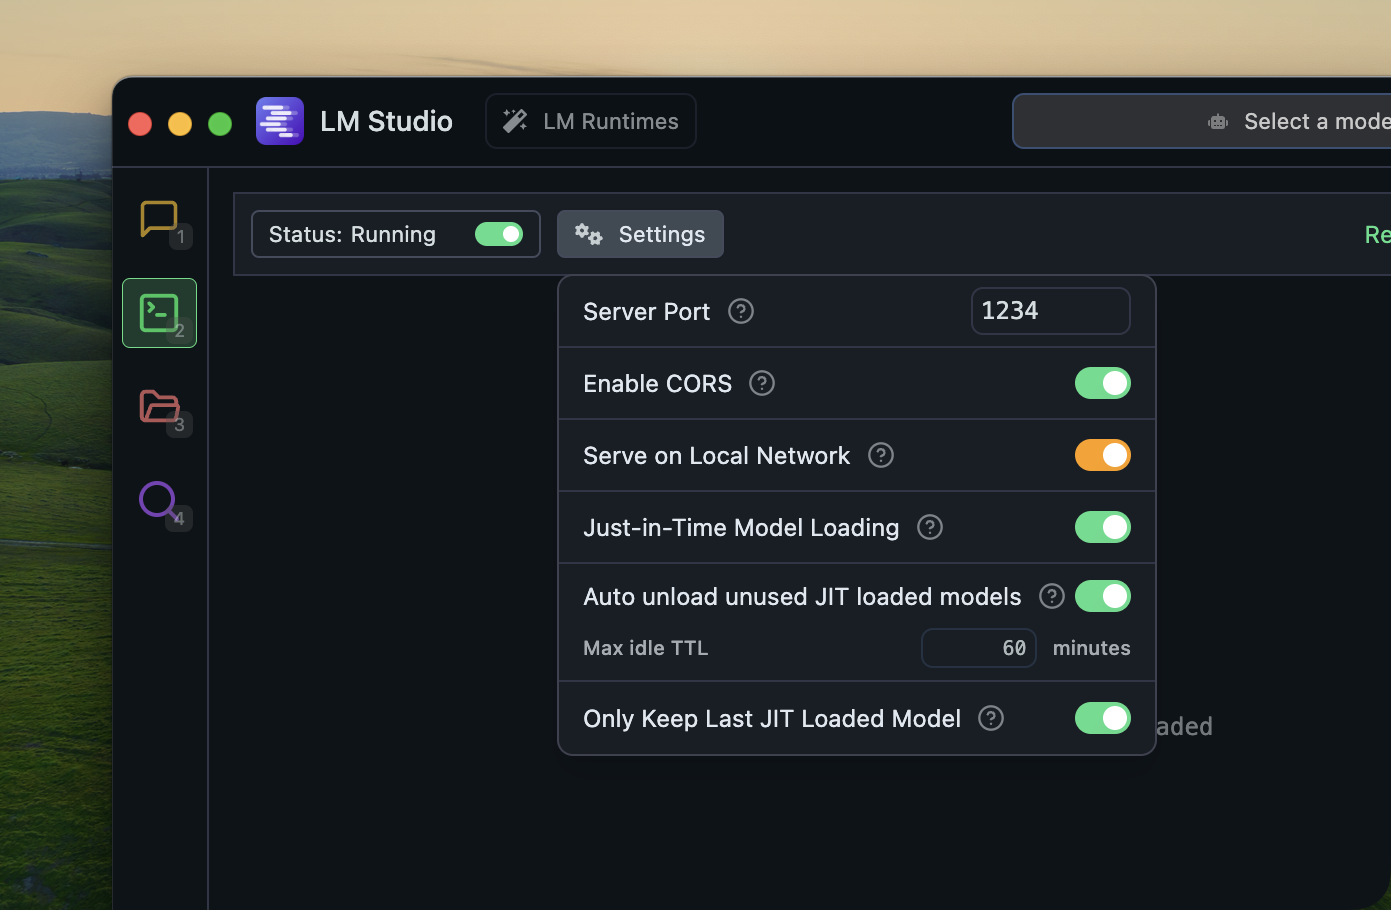Open LM Runtimes
The height and width of the screenshot is (910, 1391).
coord(591,121)
